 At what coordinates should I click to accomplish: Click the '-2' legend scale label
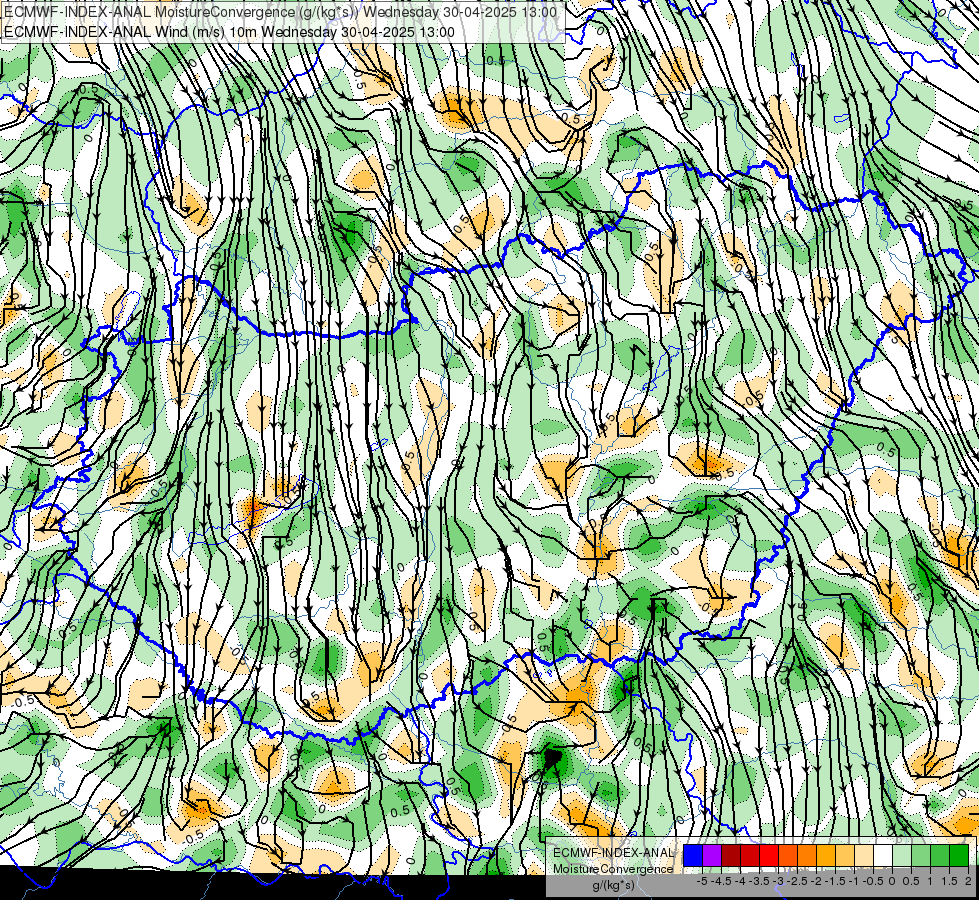pyautogui.click(x=816, y=881)
